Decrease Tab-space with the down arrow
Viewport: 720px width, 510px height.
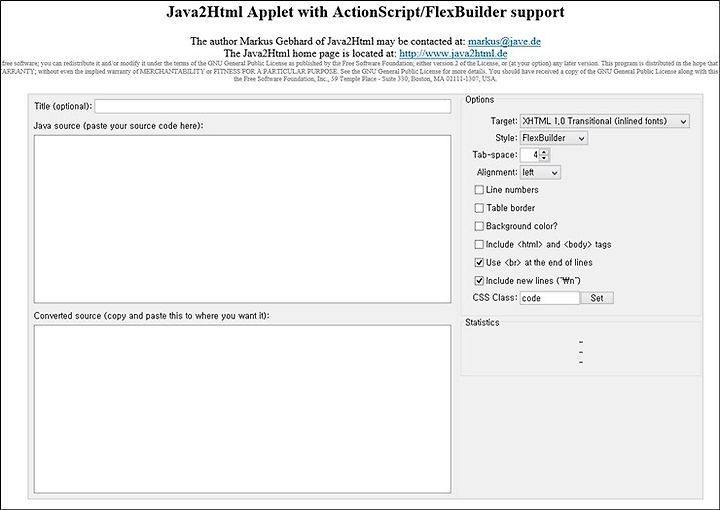[544, 158]
